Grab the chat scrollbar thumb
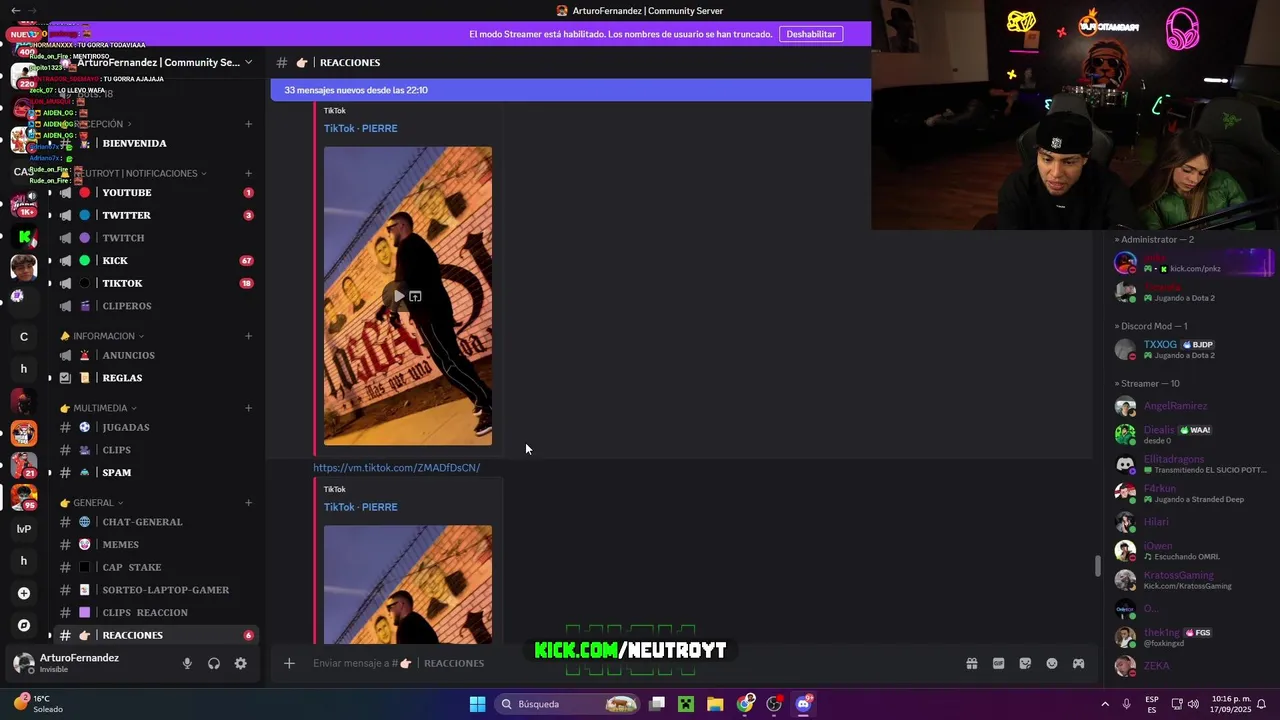The image size is (1280, 720). click(x=1098, y=566)
